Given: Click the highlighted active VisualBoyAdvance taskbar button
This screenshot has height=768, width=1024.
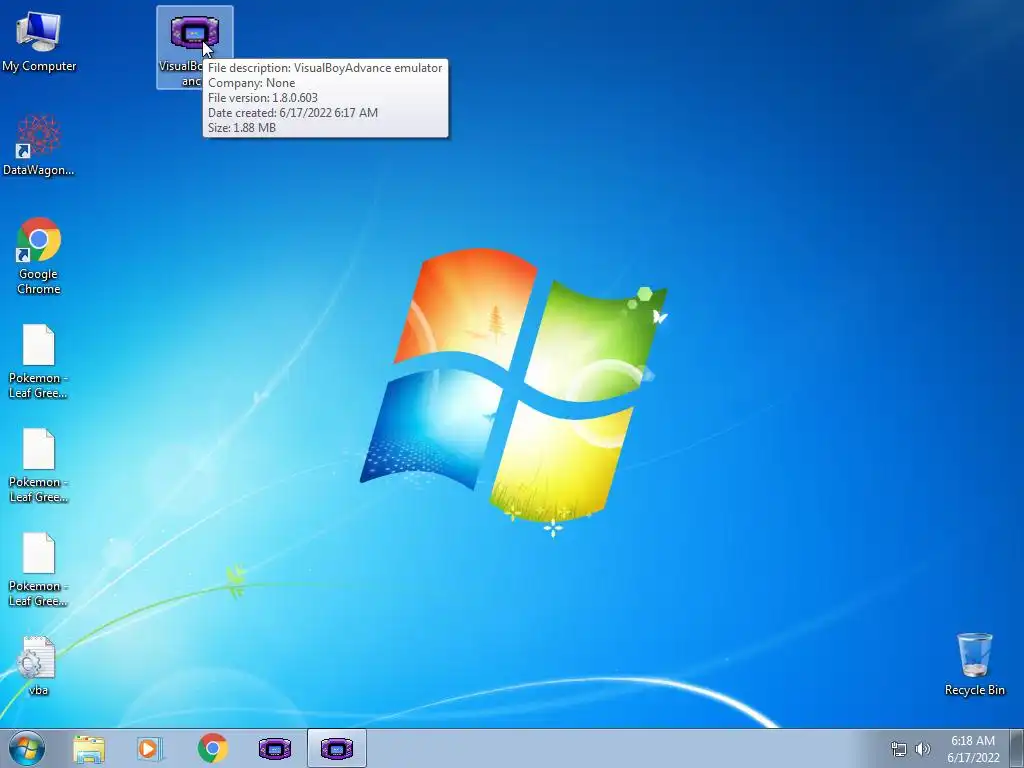Looking at the screenshot, I should [337, 748].
